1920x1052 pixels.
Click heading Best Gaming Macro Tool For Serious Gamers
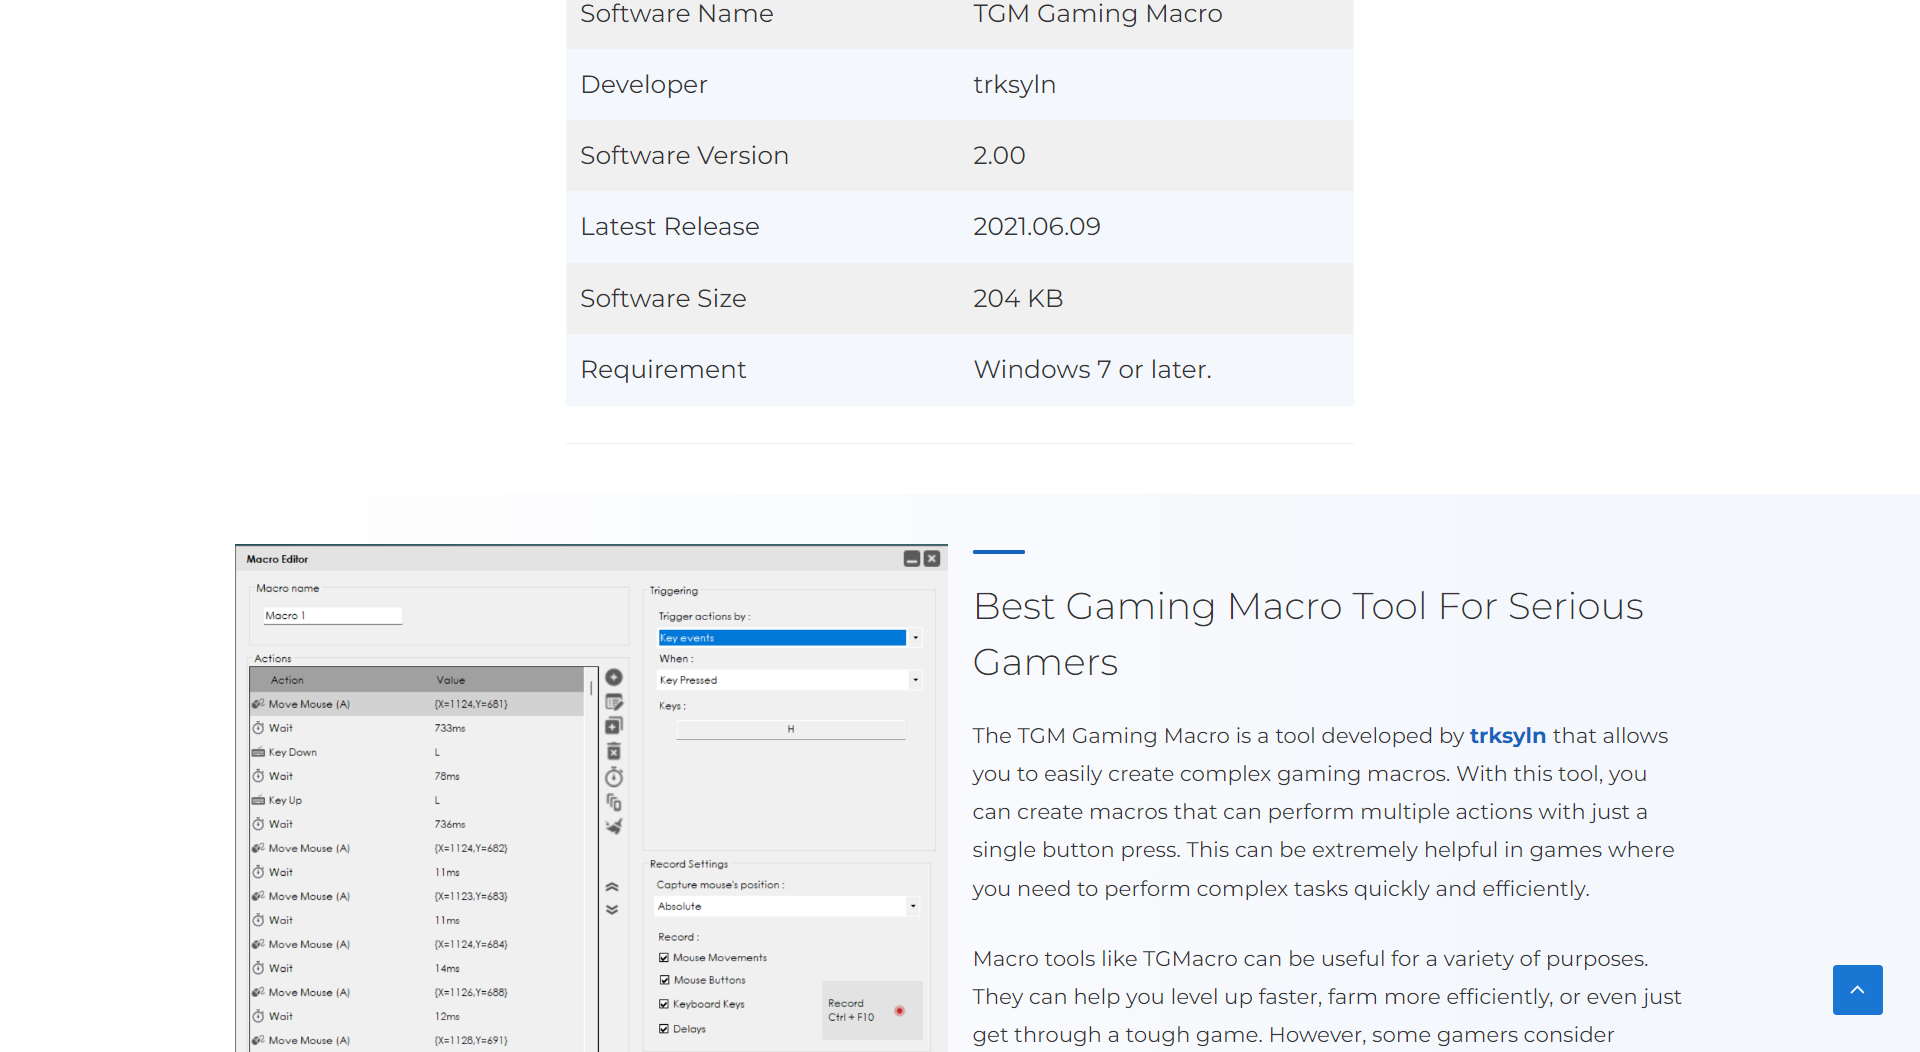point(1308,634)
